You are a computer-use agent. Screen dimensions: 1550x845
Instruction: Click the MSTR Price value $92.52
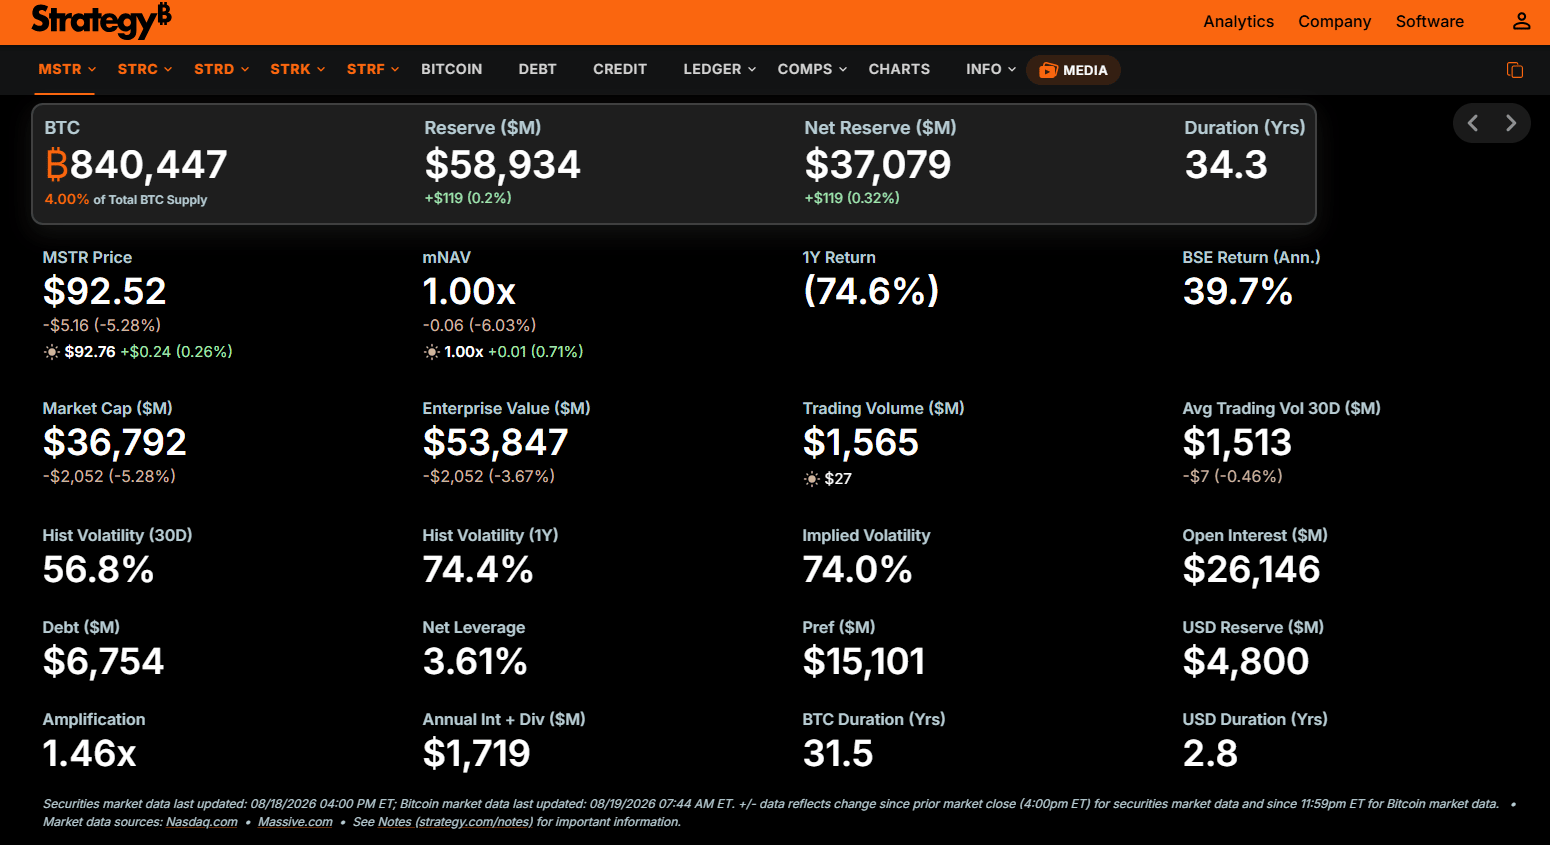pos(104,291)
